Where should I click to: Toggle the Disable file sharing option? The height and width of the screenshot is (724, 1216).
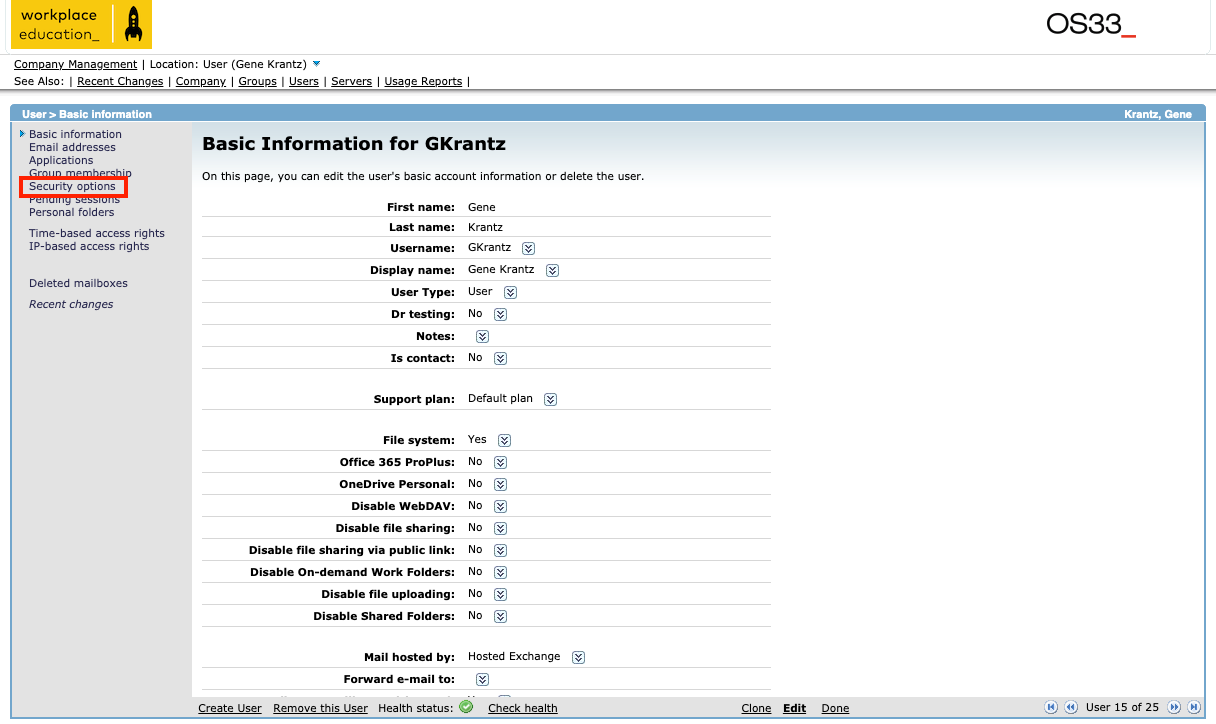(x=500, y=529)
